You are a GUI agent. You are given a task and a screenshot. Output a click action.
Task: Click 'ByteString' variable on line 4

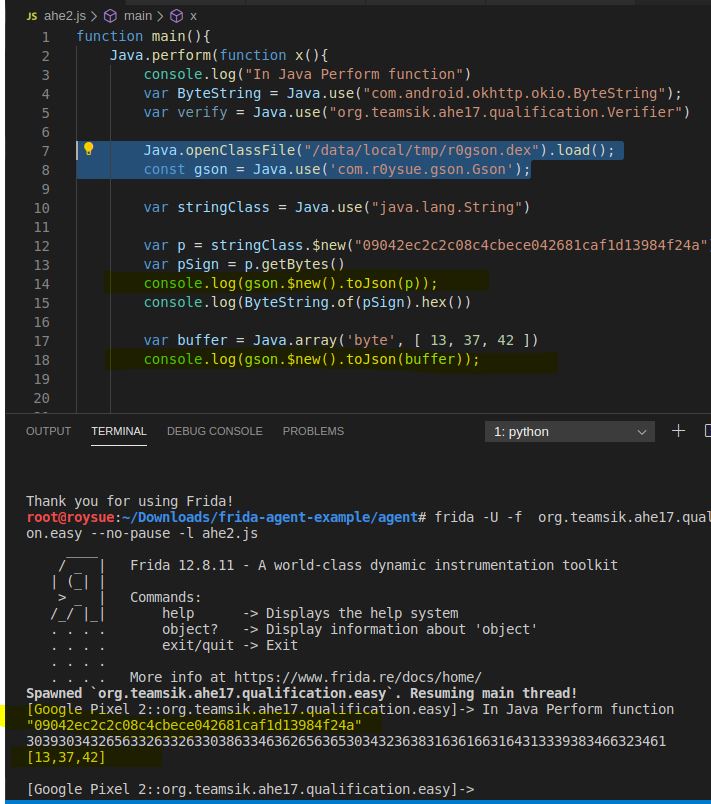tap(219, 93)
